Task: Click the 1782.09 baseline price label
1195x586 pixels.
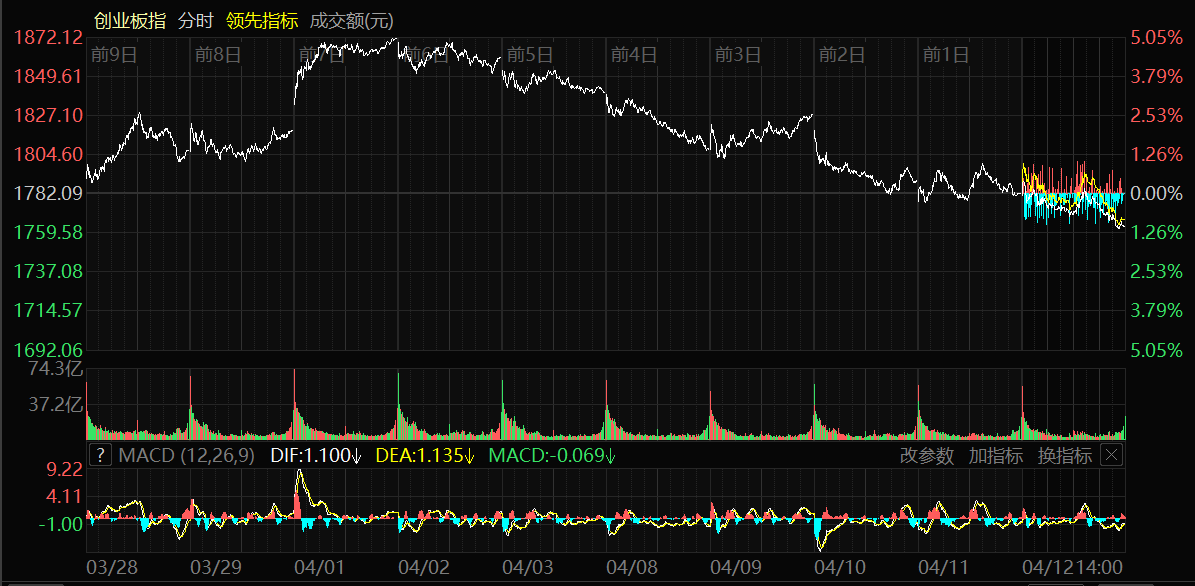Action: (x=48, y=193)
